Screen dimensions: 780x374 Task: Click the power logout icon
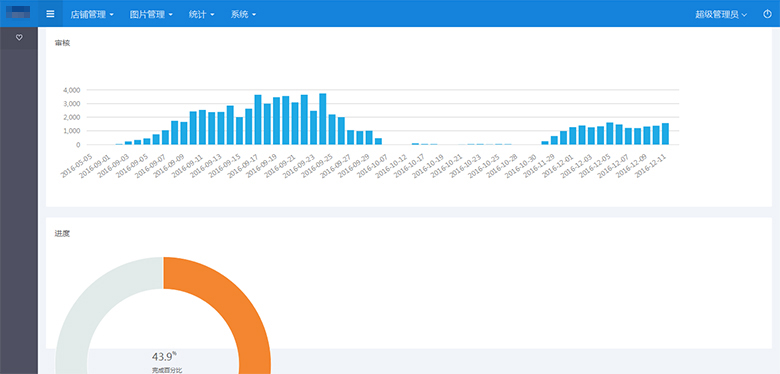767,14
